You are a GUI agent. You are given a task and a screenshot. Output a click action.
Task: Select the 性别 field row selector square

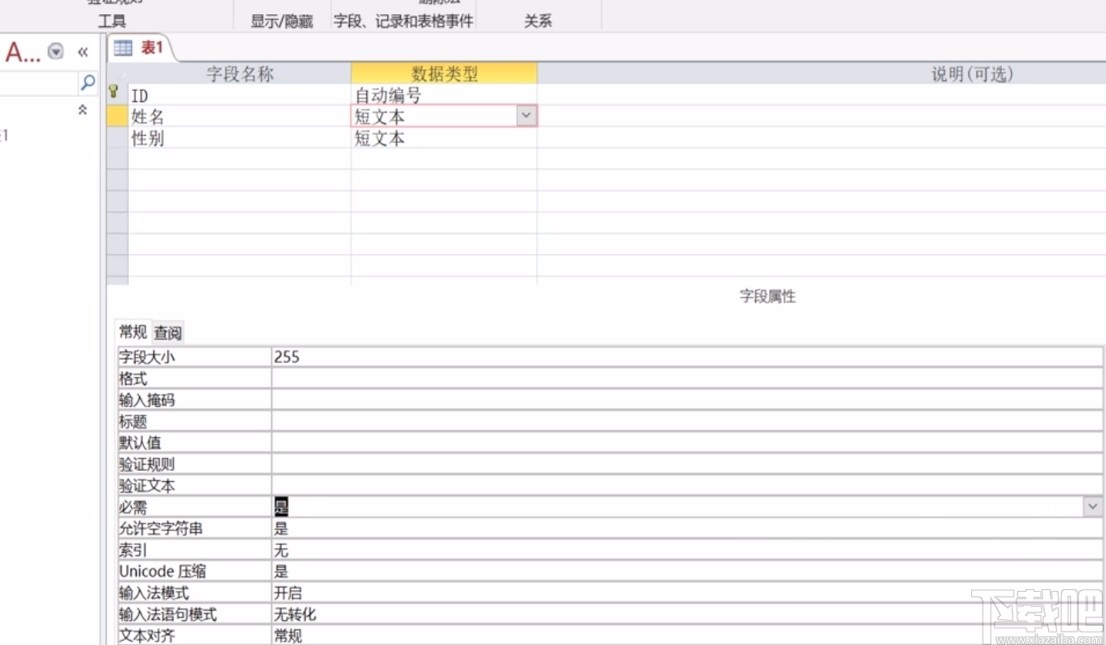115,139
